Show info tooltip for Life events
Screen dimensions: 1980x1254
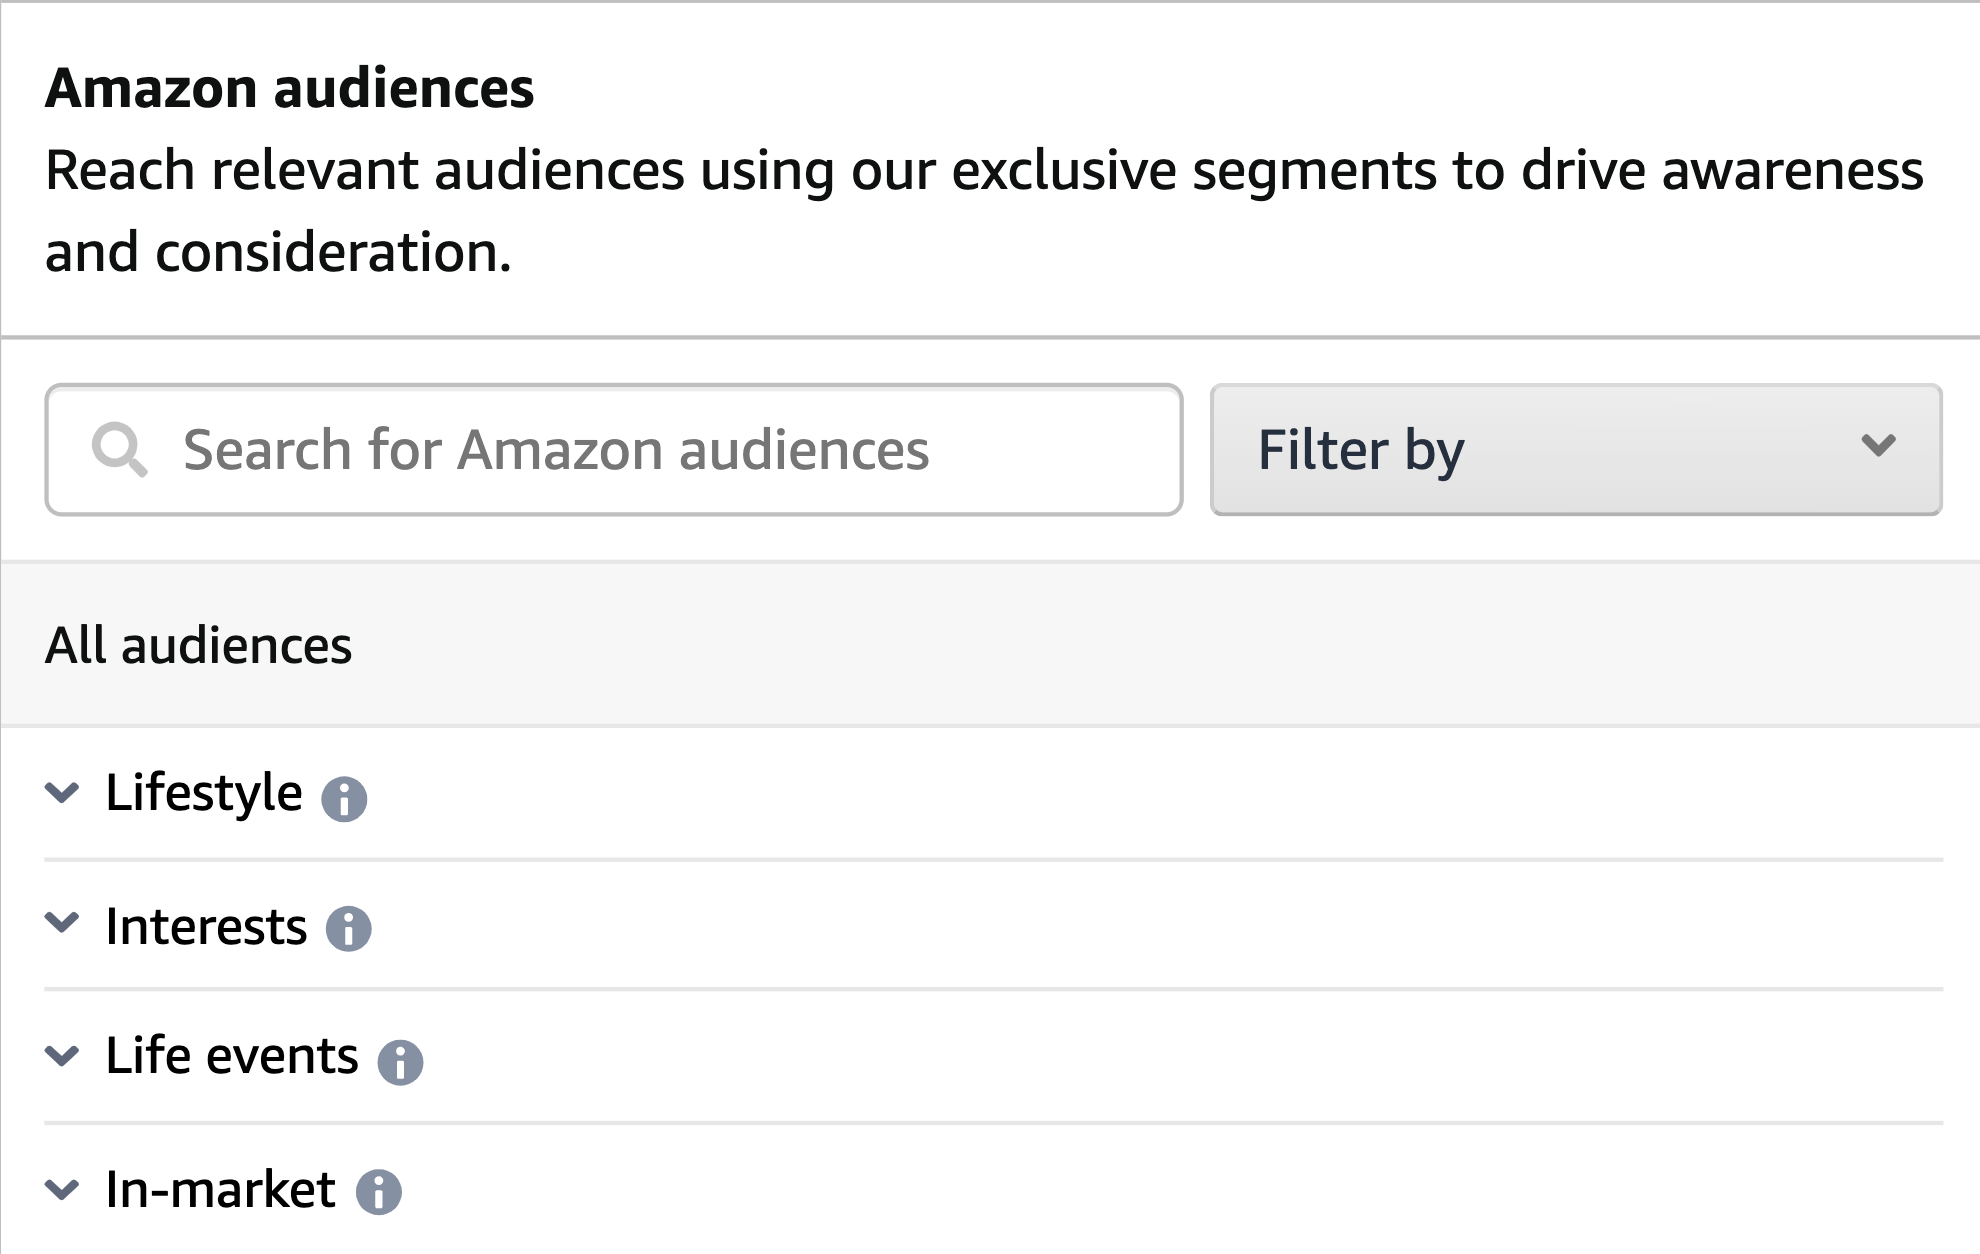tap(400, 1061)
